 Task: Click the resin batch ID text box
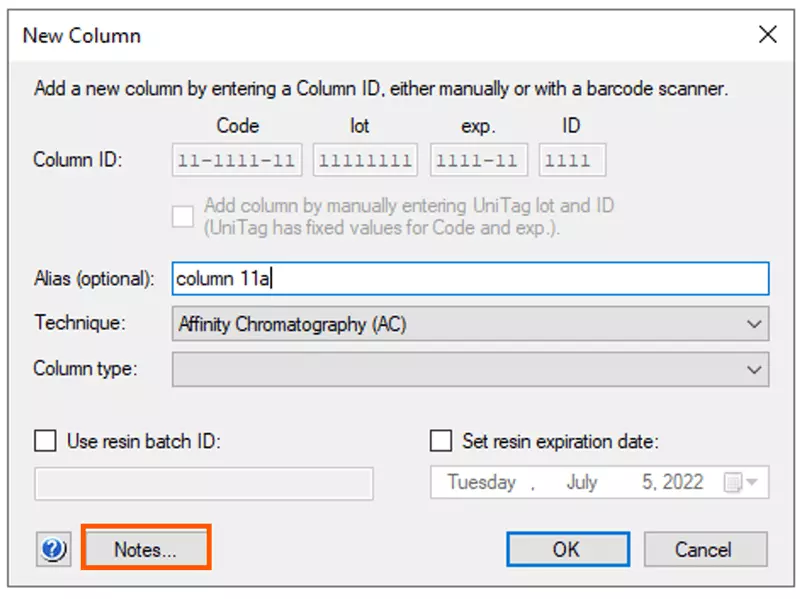tap(204, 484)
